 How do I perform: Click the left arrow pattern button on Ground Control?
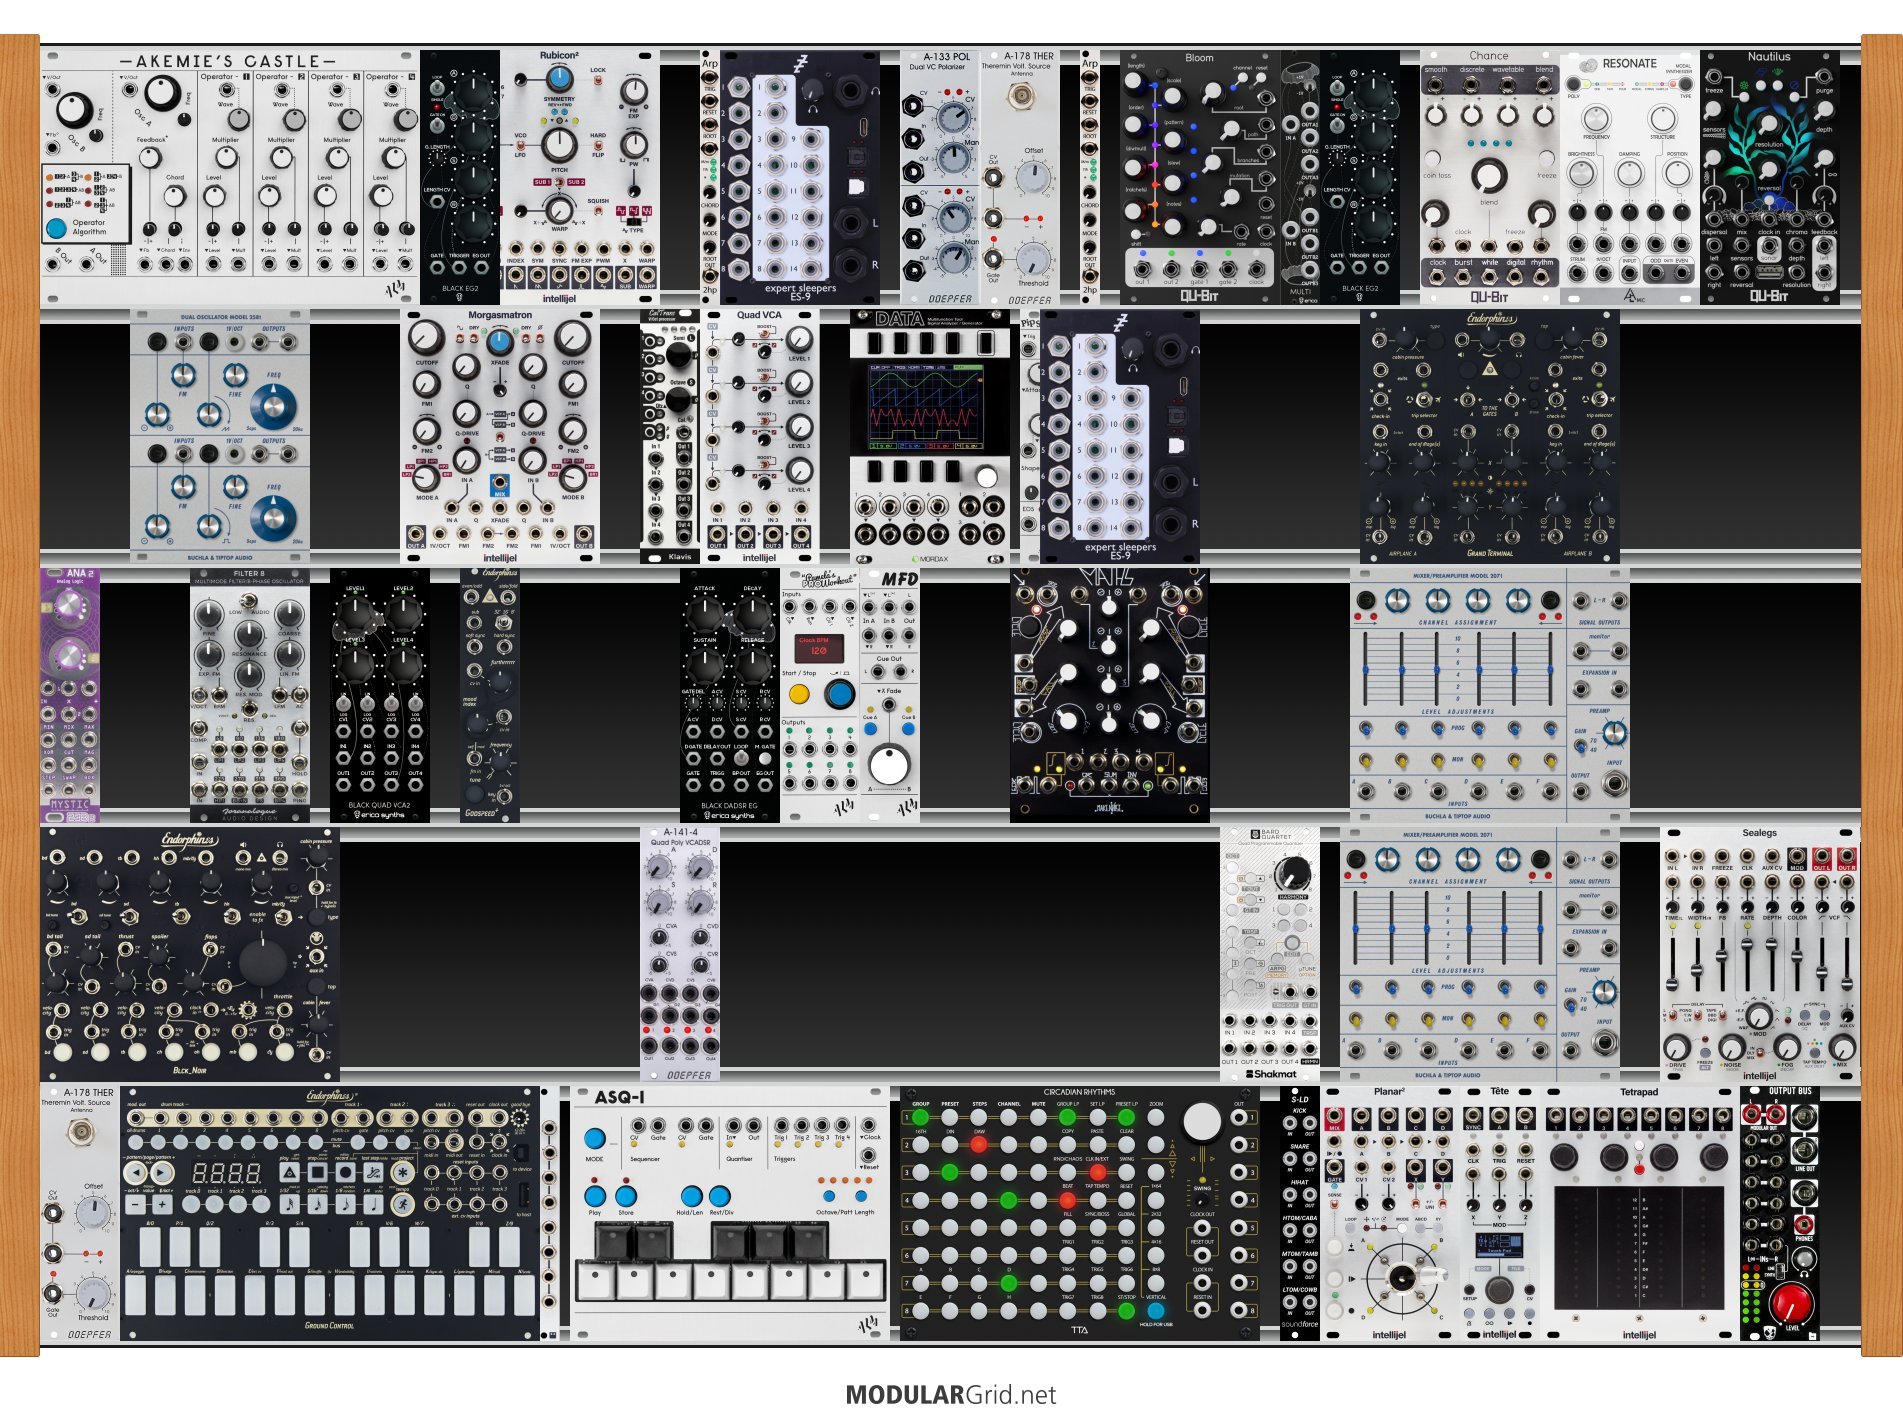coord(135,1172)
